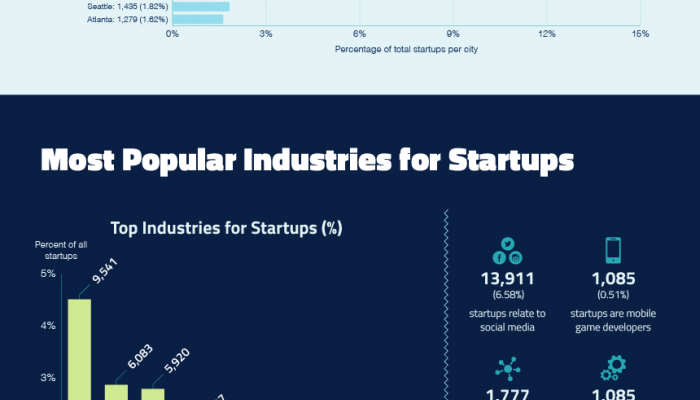Image resolution: width=700 pixels, height=400 pixels.
Task: Click the Facebook icon in social cluster
Action: click(499, 258)
